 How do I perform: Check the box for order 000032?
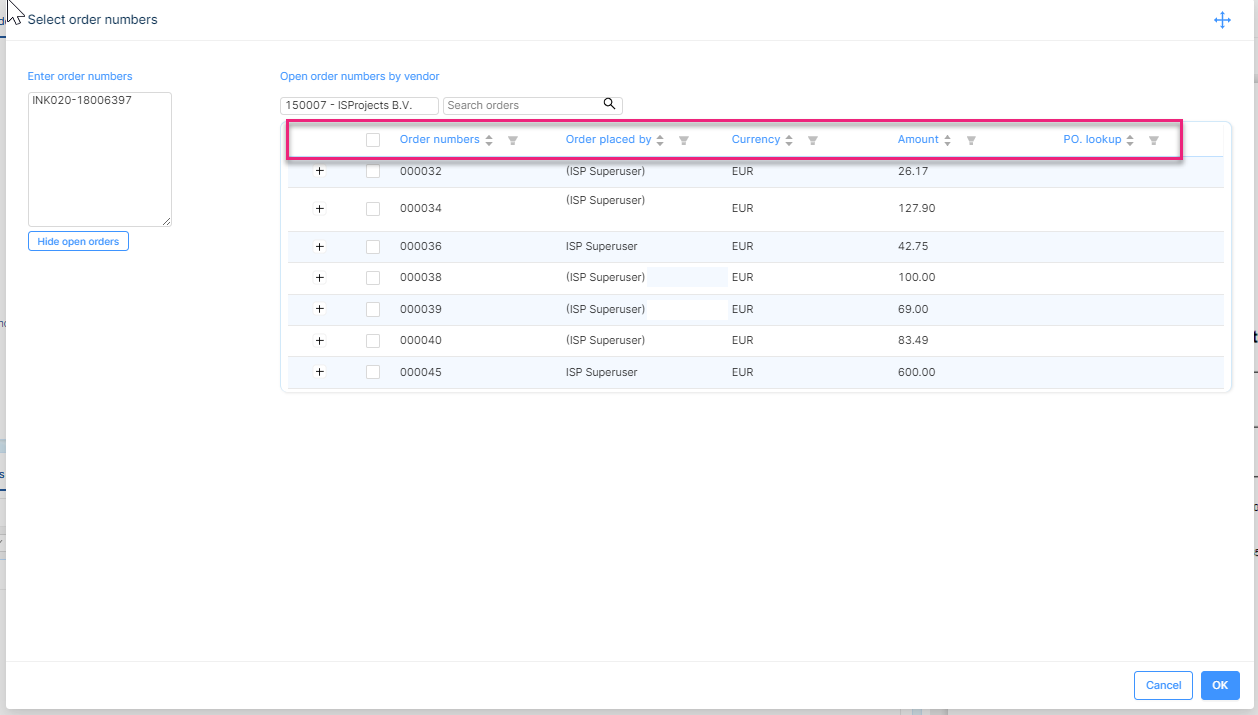tap(373, 172)
